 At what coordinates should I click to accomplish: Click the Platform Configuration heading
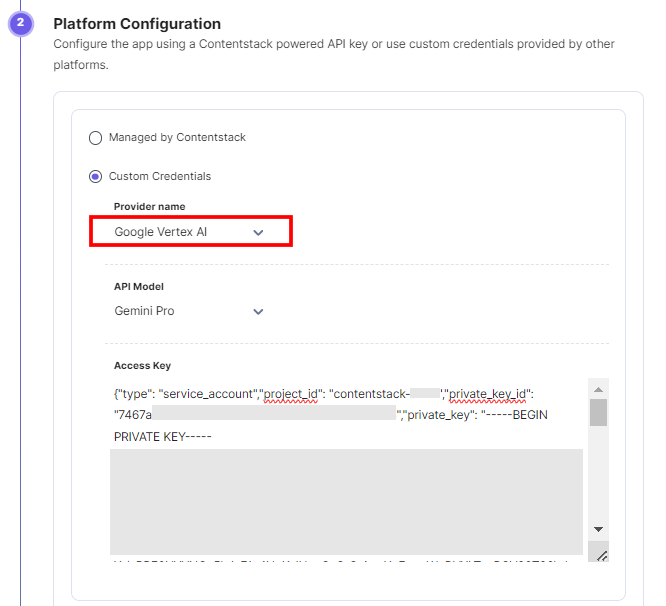[137, 24]
